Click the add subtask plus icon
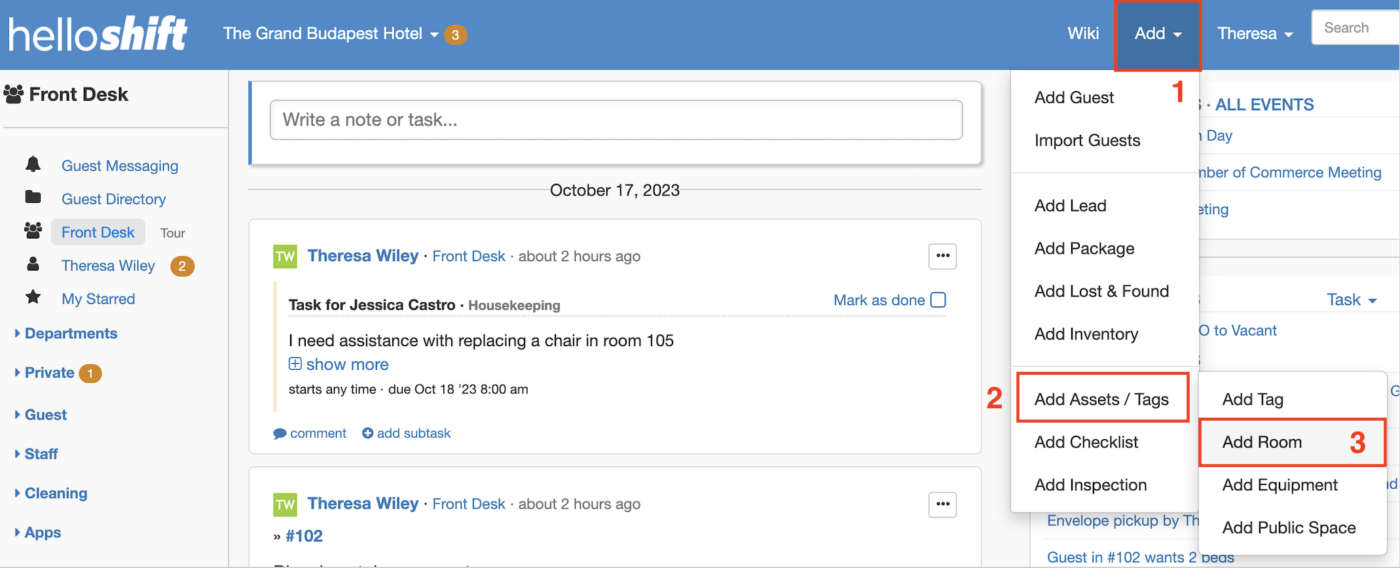Image resolution: width=1400 pixels, height=568 pixels. pyautogui.click(x=367, y=434)
